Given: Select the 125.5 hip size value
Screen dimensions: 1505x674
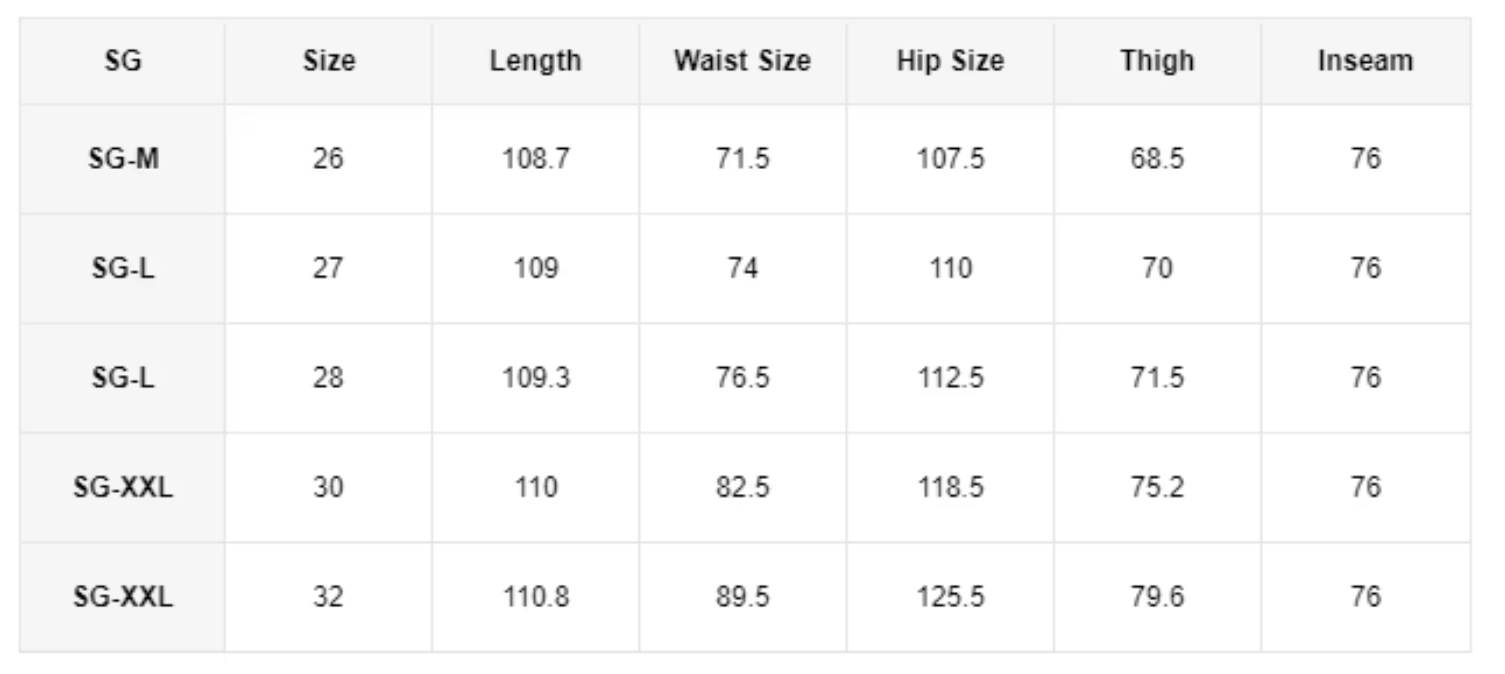Looking at the screenshot, I should (949, 597).
